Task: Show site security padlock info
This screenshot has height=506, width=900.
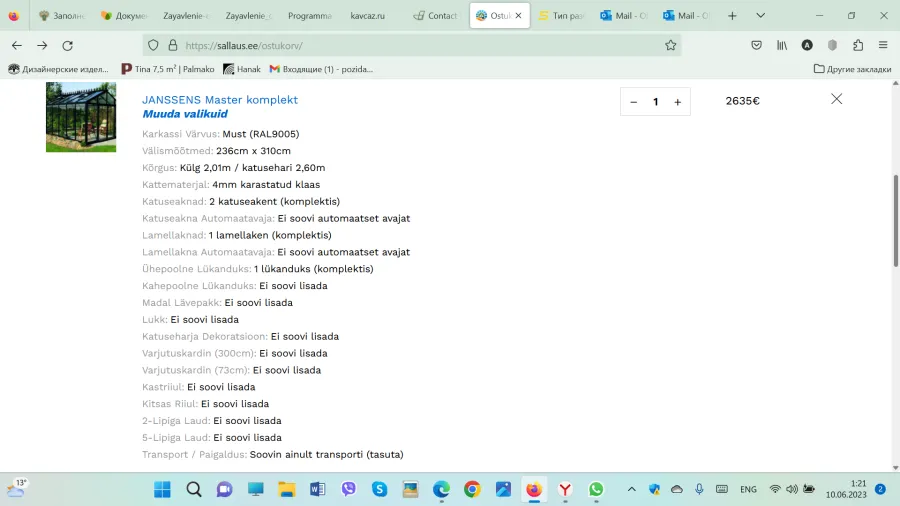Action: coord(173,45)
